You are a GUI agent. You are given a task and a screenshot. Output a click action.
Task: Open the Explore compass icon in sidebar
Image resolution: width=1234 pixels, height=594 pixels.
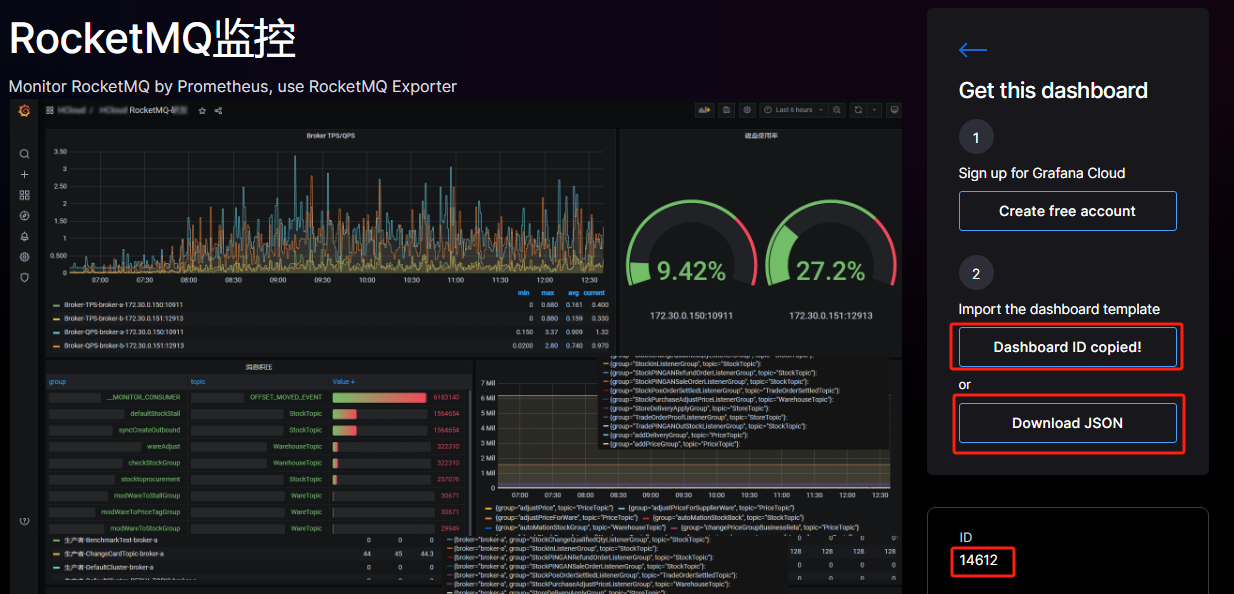[x=25, y=215]
